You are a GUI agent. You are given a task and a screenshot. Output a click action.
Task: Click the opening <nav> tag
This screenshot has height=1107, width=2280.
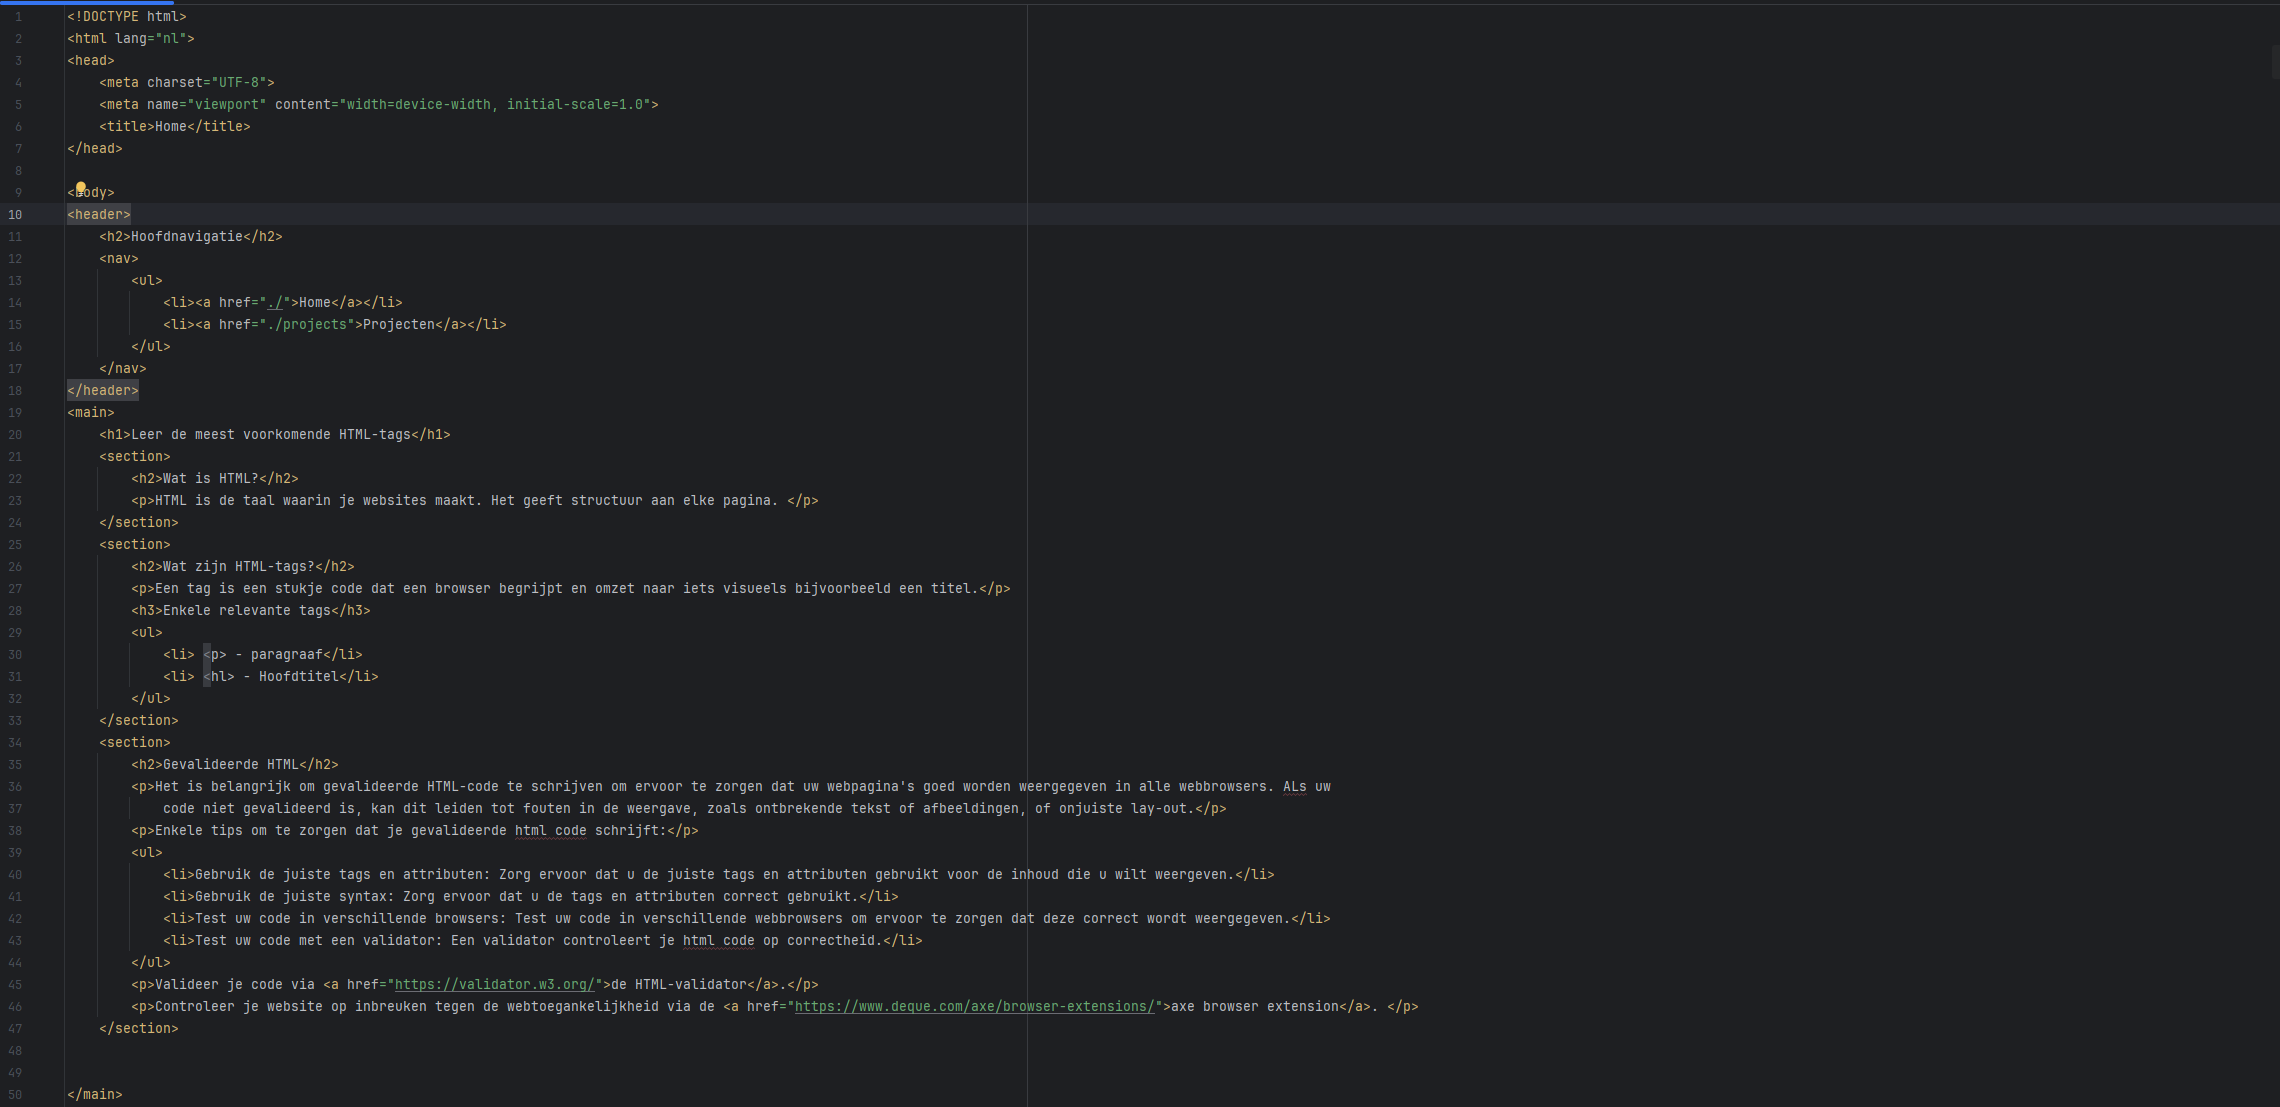tap(119, 259)
